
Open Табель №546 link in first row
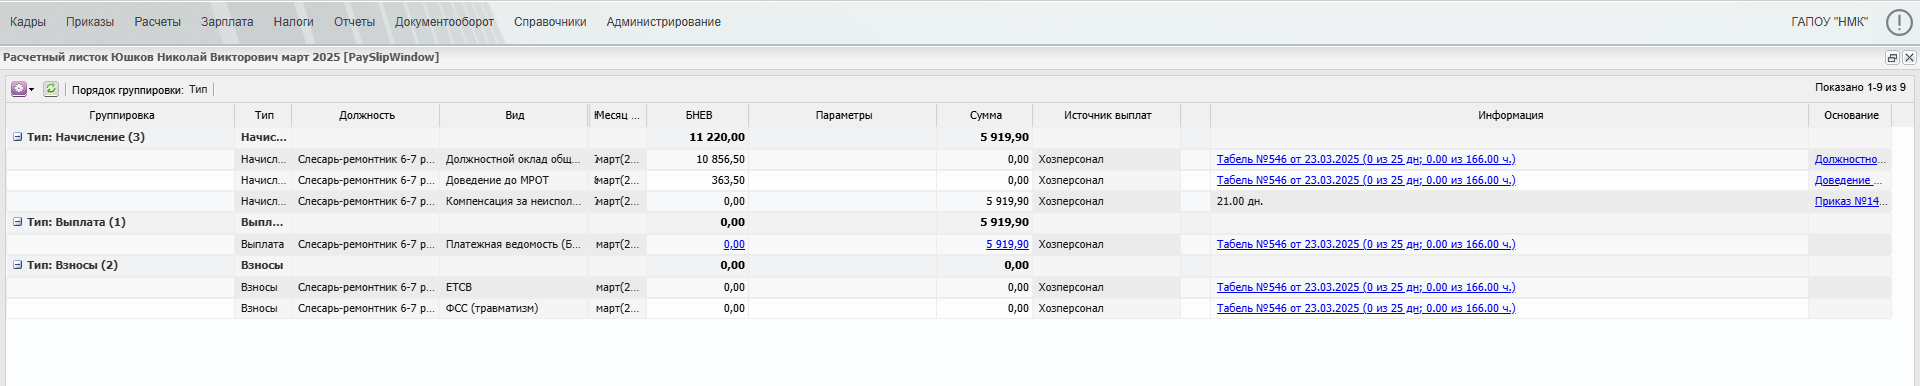[1365, 159]
